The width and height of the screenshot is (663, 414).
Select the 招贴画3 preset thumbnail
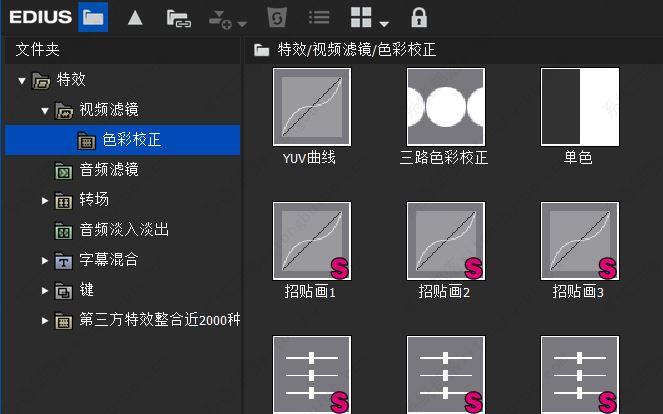pyautogui.click(x=580, y=241)
